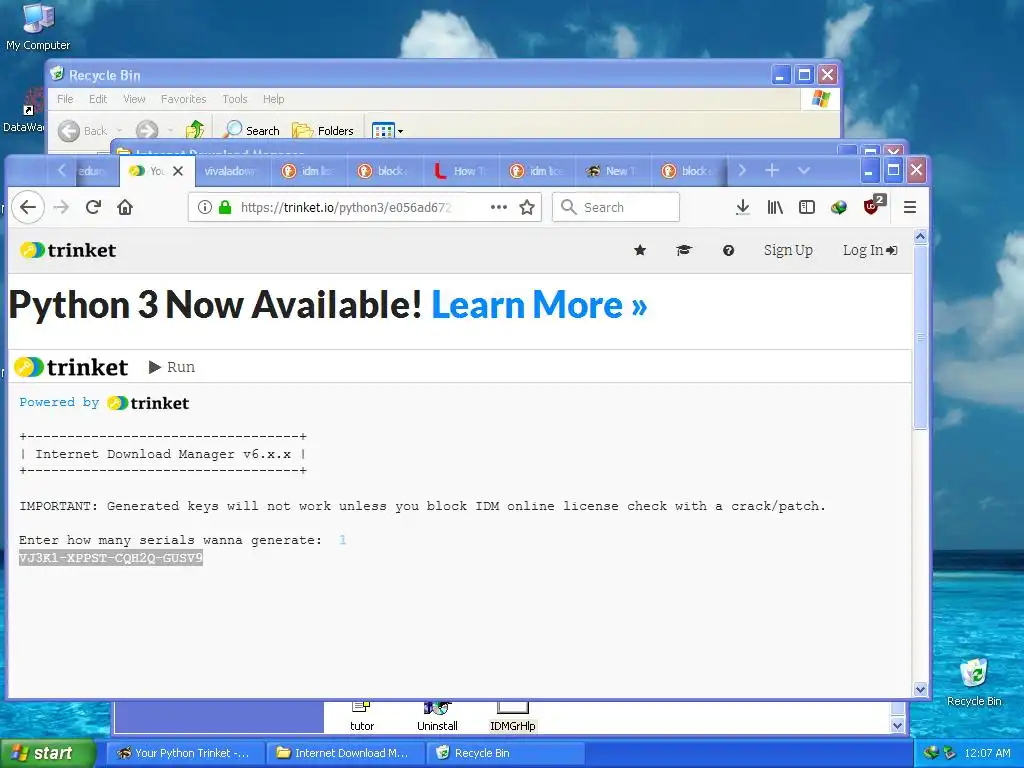The image size is (1024, 768).
Task: Open Firefox downloads panel
Action: tap(743, 207)
